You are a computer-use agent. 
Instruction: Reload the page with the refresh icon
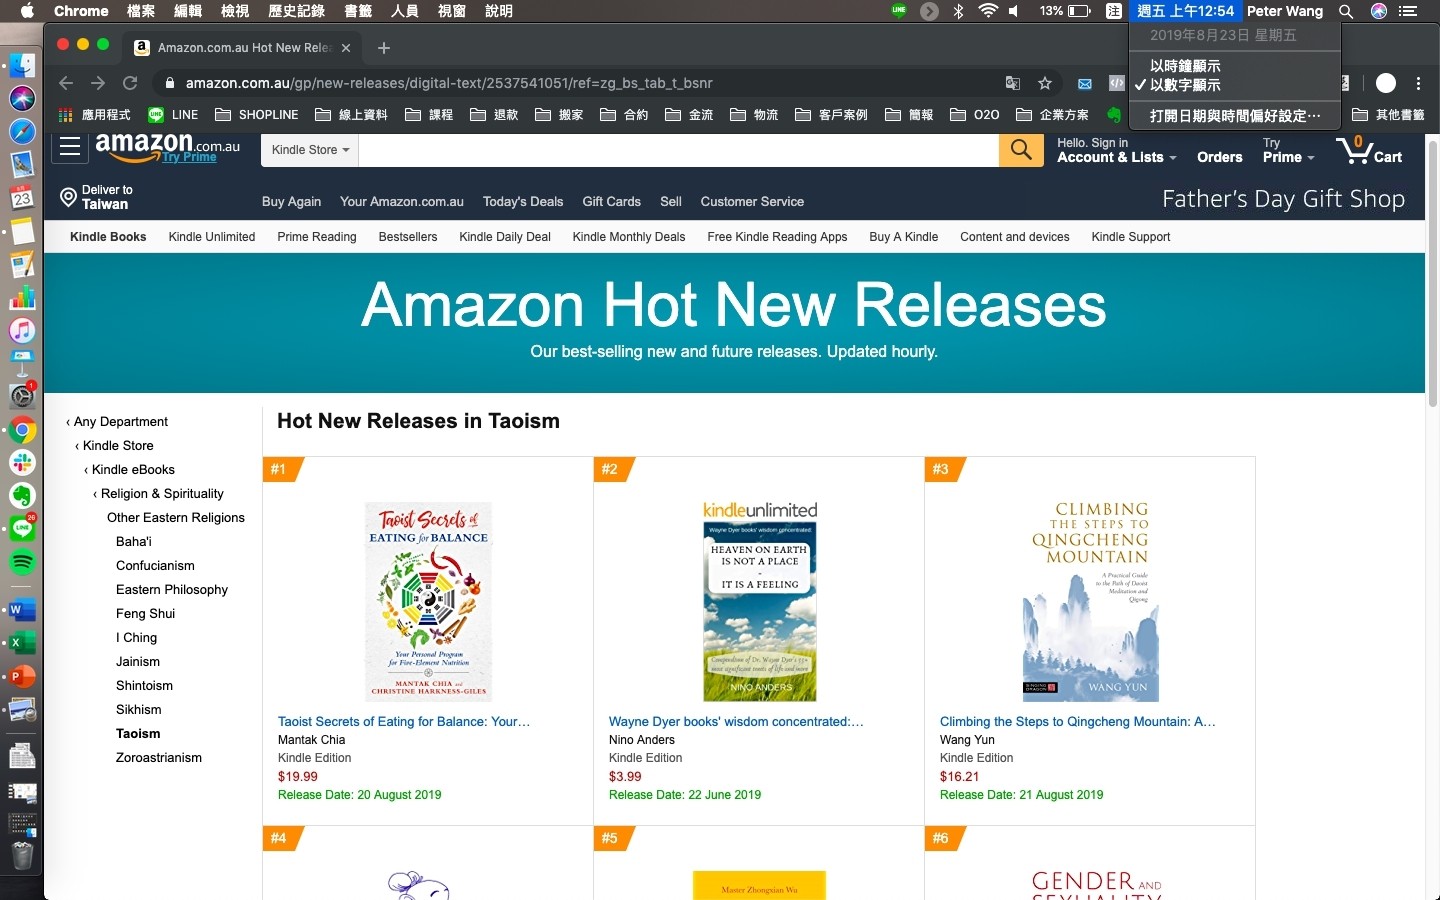[130, 83]
